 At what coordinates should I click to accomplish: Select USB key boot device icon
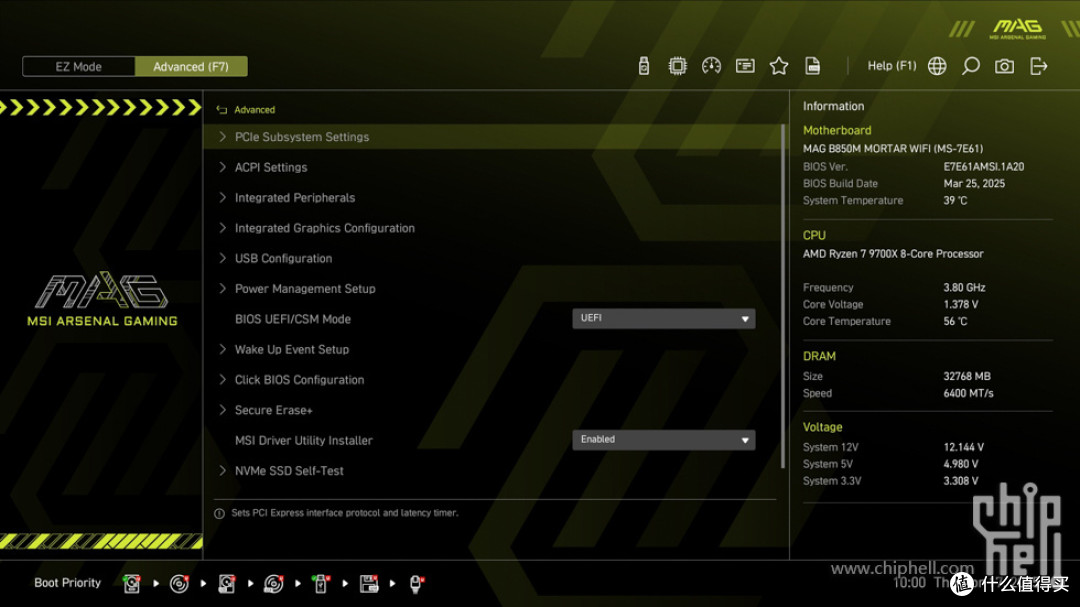coord(321,584)
